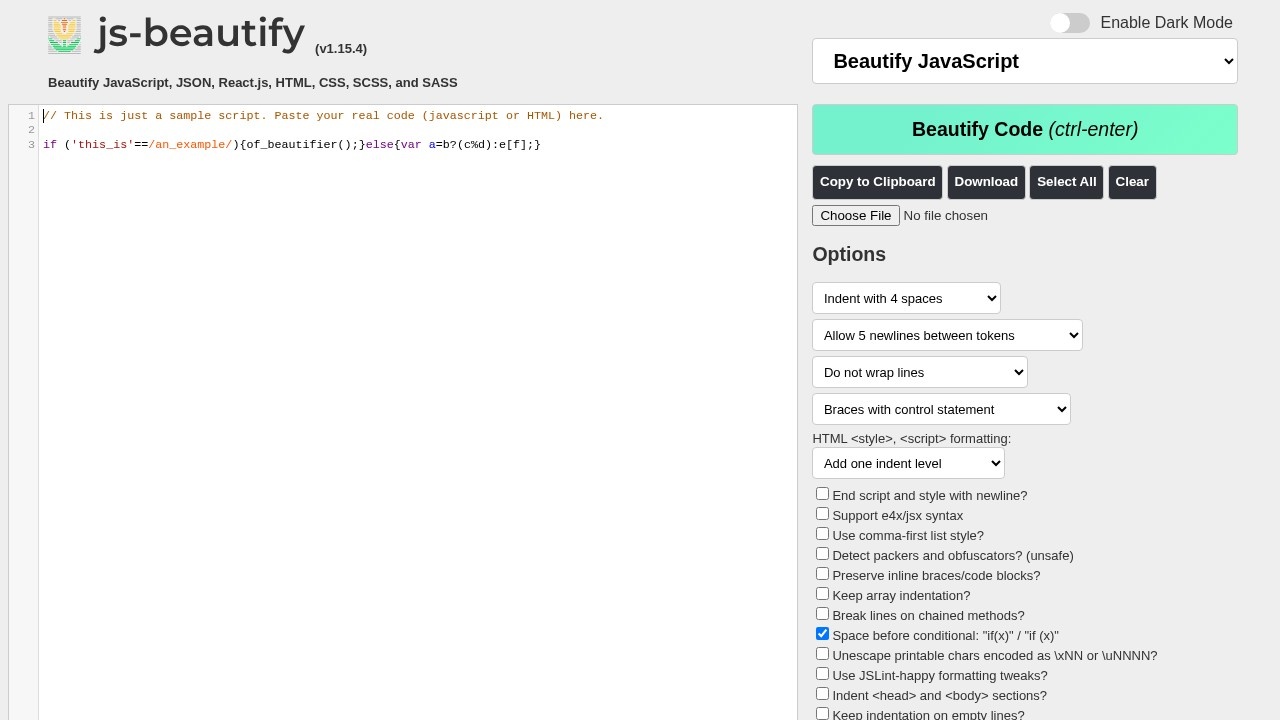This screenshot has width=1280, height=720.
Task: Check Support e4x/jsx syntax option
Action: pyautogui.click(x=822, y=514)
